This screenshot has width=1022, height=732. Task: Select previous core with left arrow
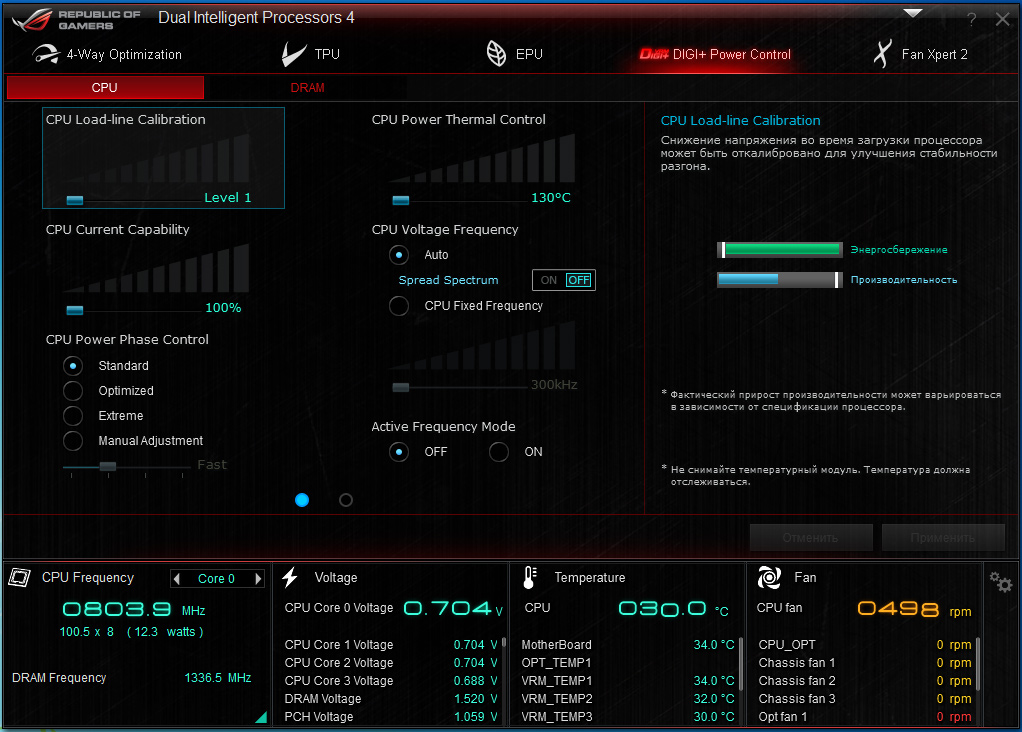coord(177,579)
